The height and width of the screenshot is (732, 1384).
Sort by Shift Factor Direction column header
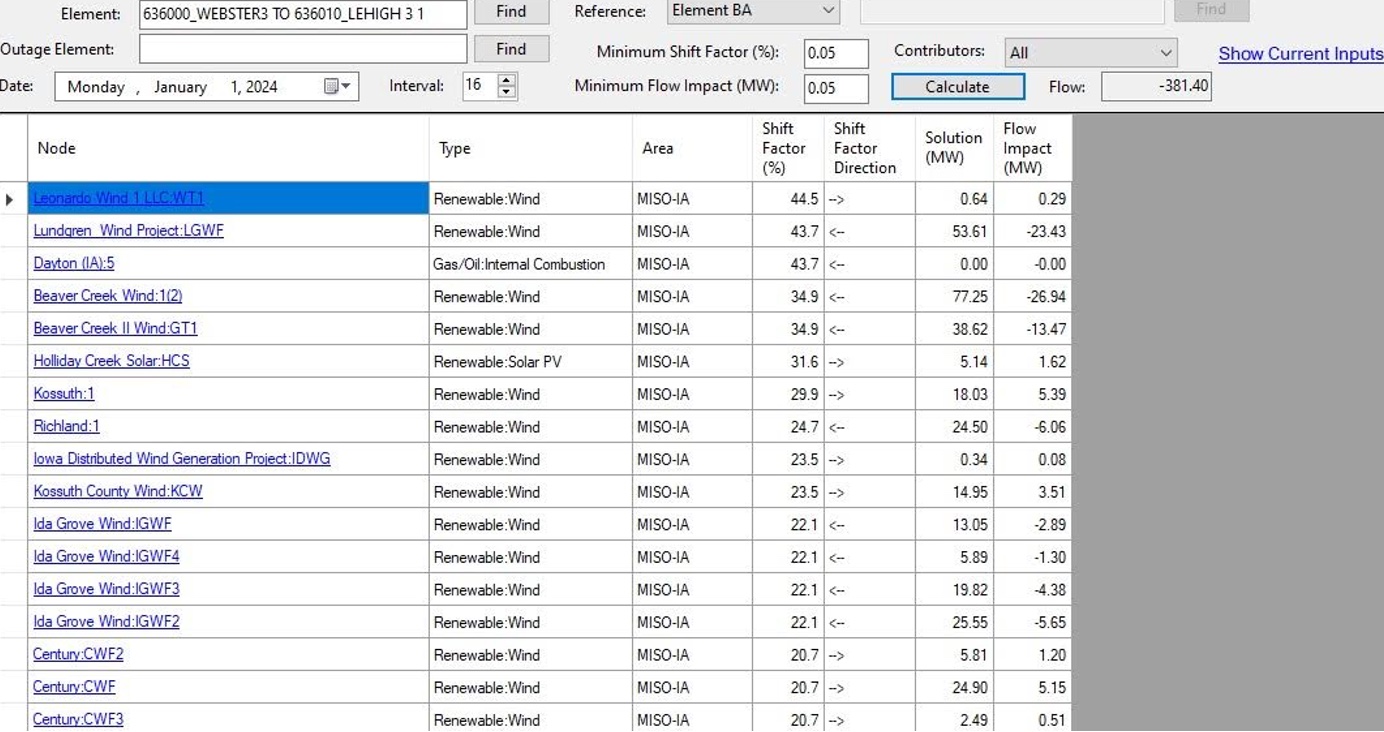tap(869, 148)
